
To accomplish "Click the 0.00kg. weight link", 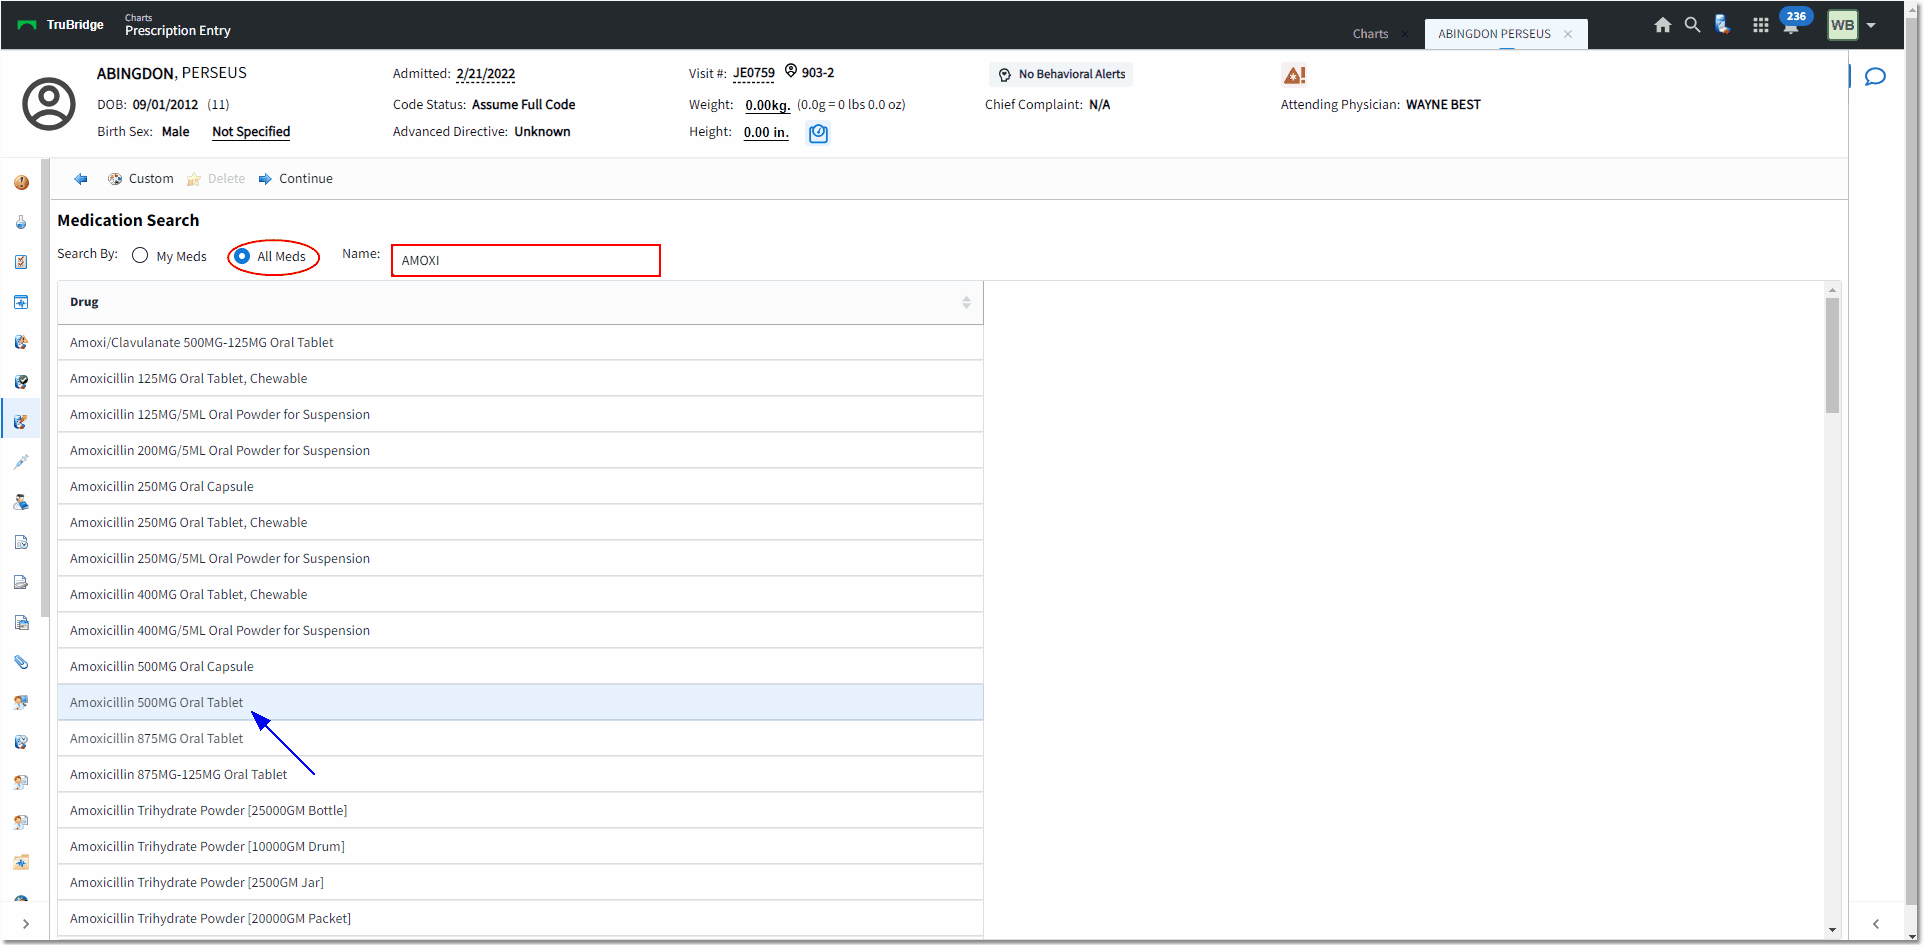I will click(767, 105).
